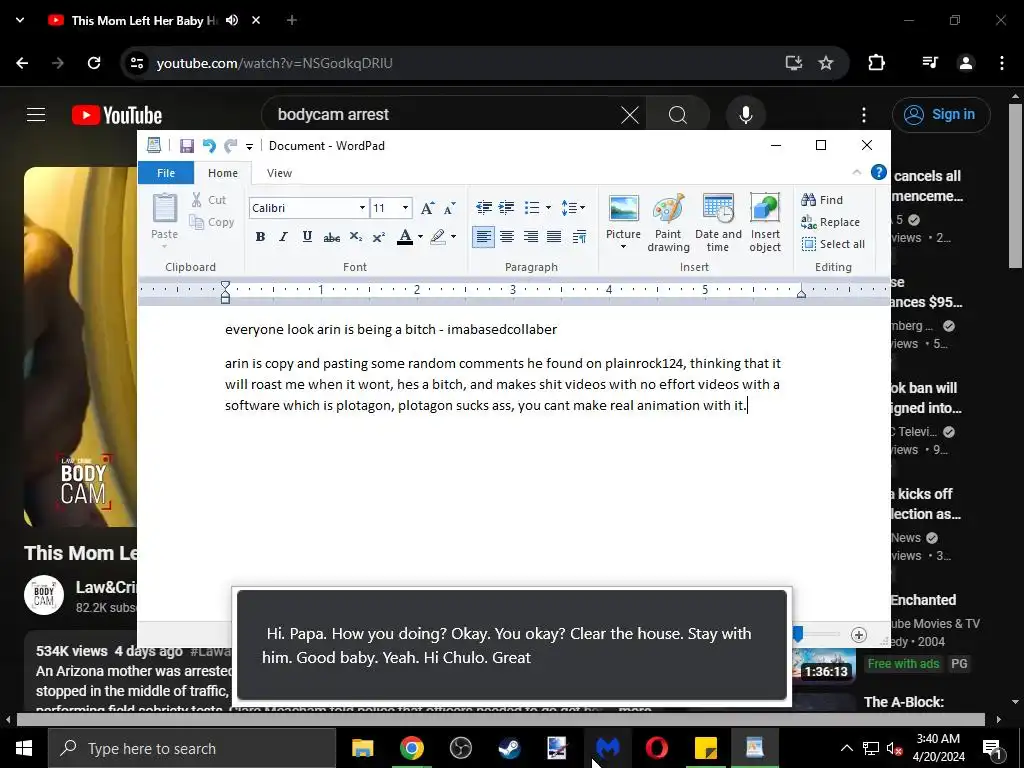Align text left

click(x=483, y=236)
